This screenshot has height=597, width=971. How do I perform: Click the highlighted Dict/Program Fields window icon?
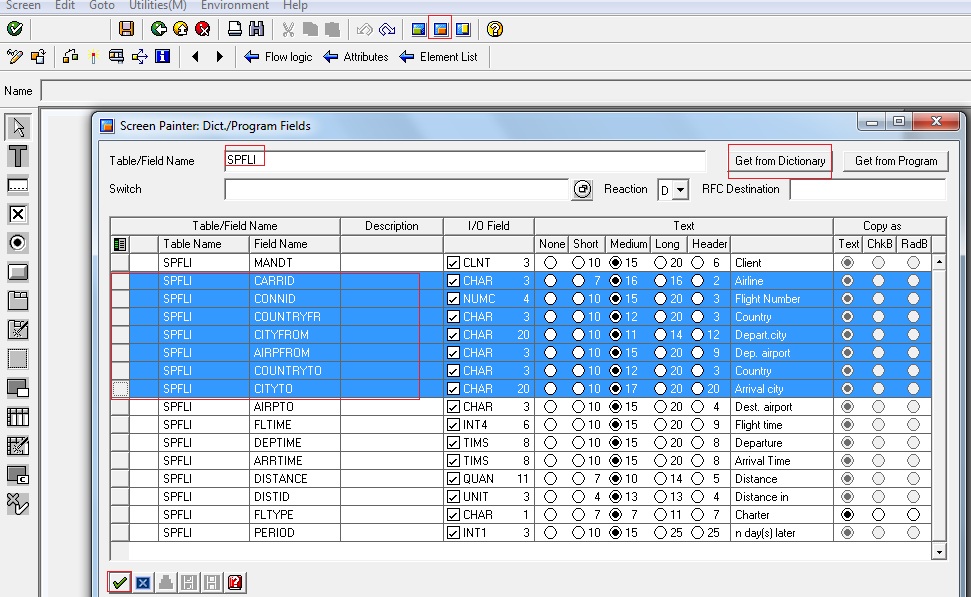pyautogui.click(x=440, y=28)
